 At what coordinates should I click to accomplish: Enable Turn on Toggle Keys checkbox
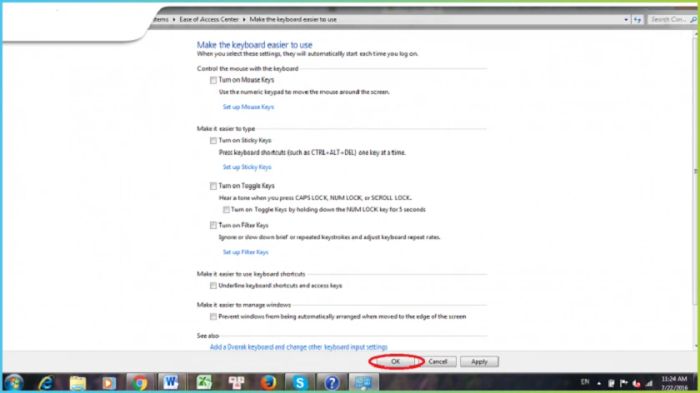[213, 186]
